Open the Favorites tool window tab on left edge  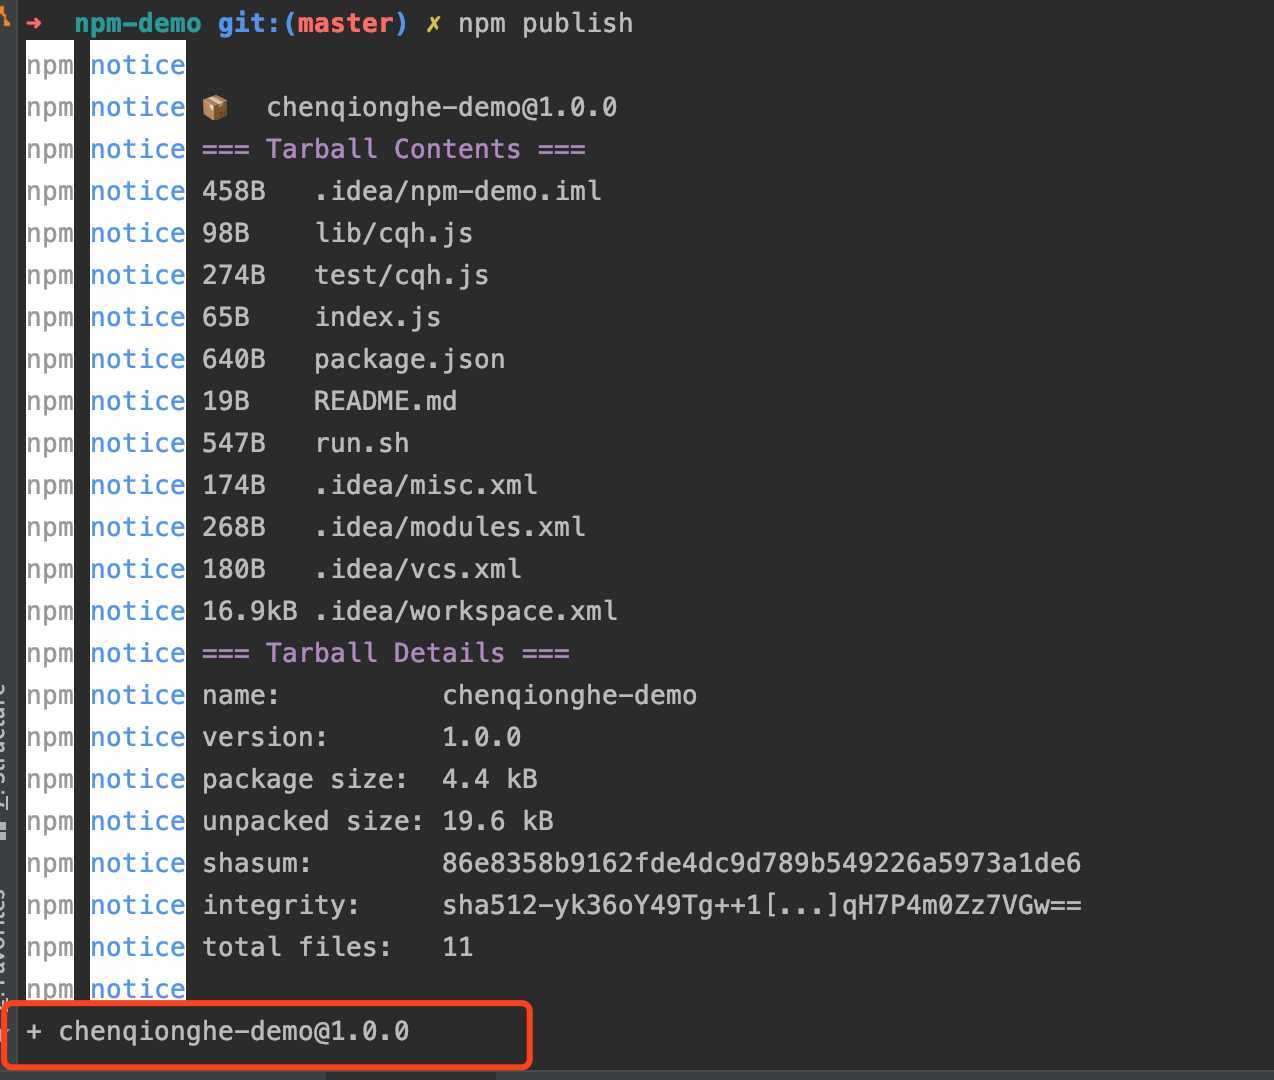pyautogui.click(x=4, y=950)
